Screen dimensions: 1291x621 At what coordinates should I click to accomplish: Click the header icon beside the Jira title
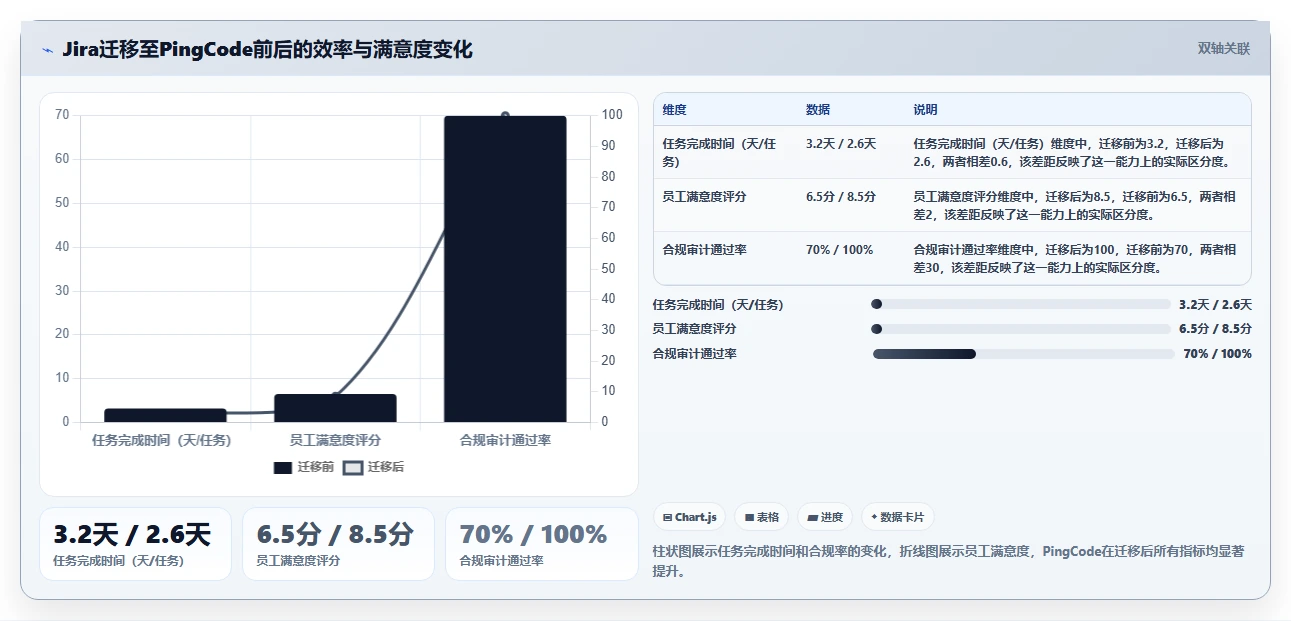pyautogui.click(x=47, y=50)
